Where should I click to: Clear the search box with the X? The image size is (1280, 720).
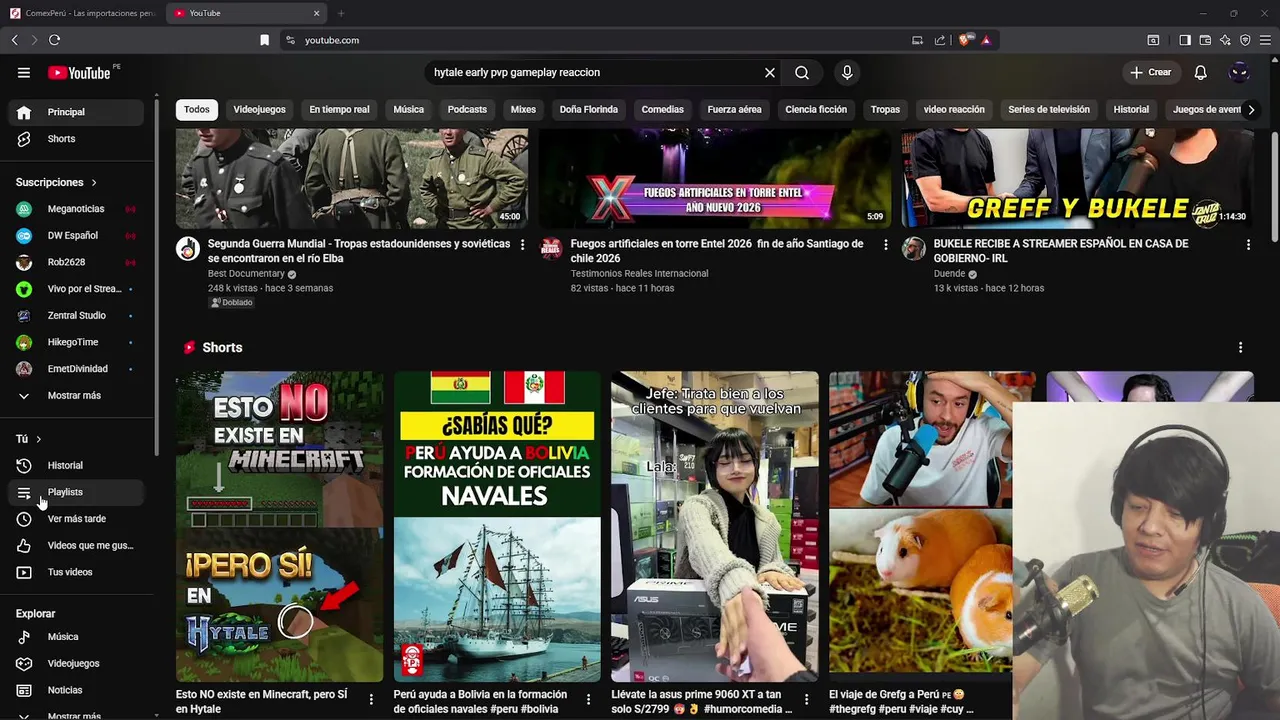click(x=770, y=72)
